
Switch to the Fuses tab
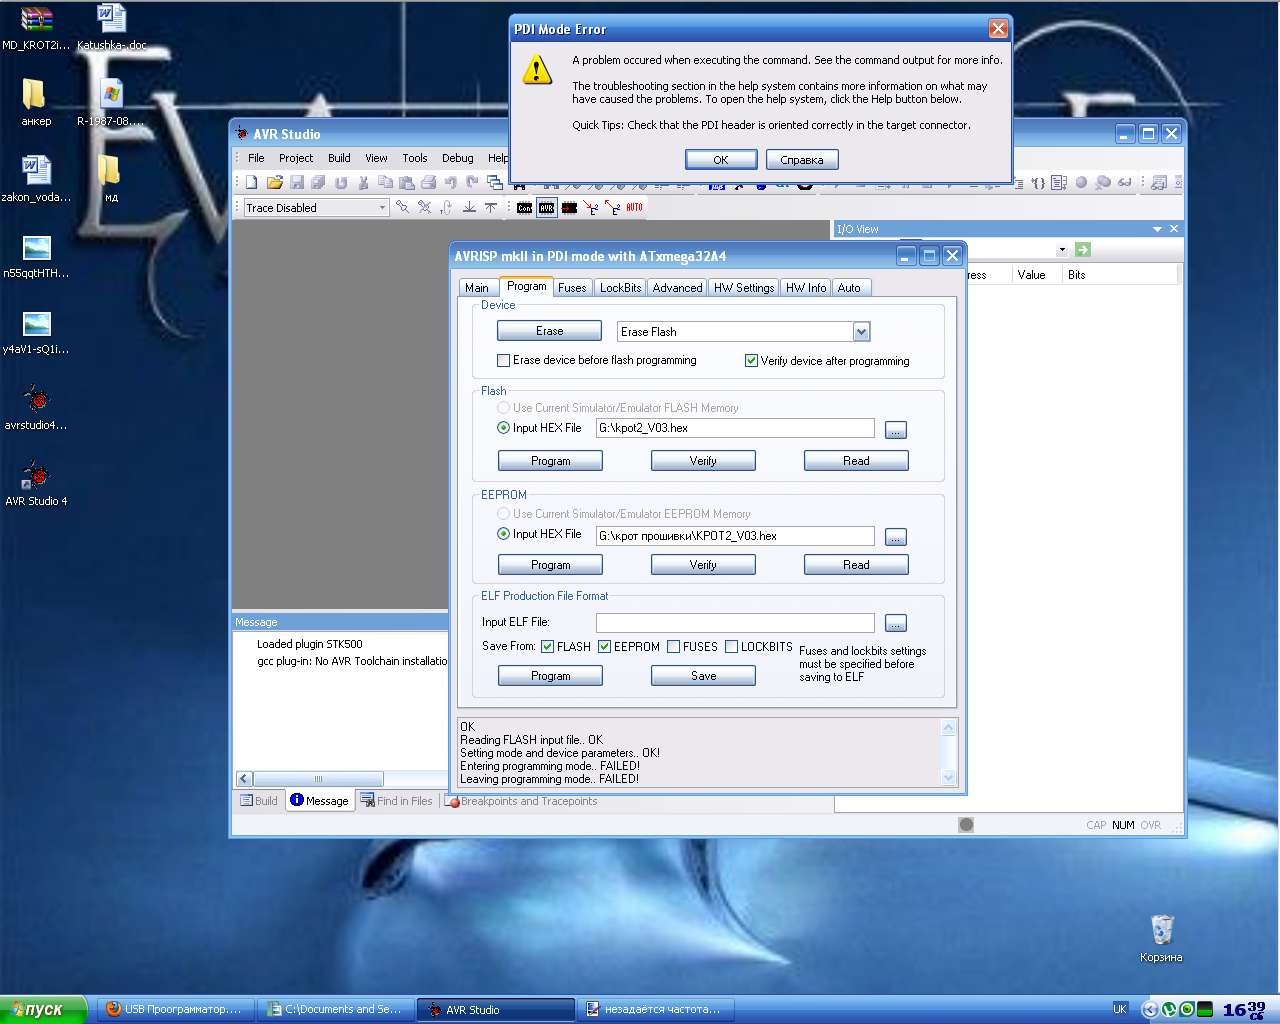click(572, 288)
